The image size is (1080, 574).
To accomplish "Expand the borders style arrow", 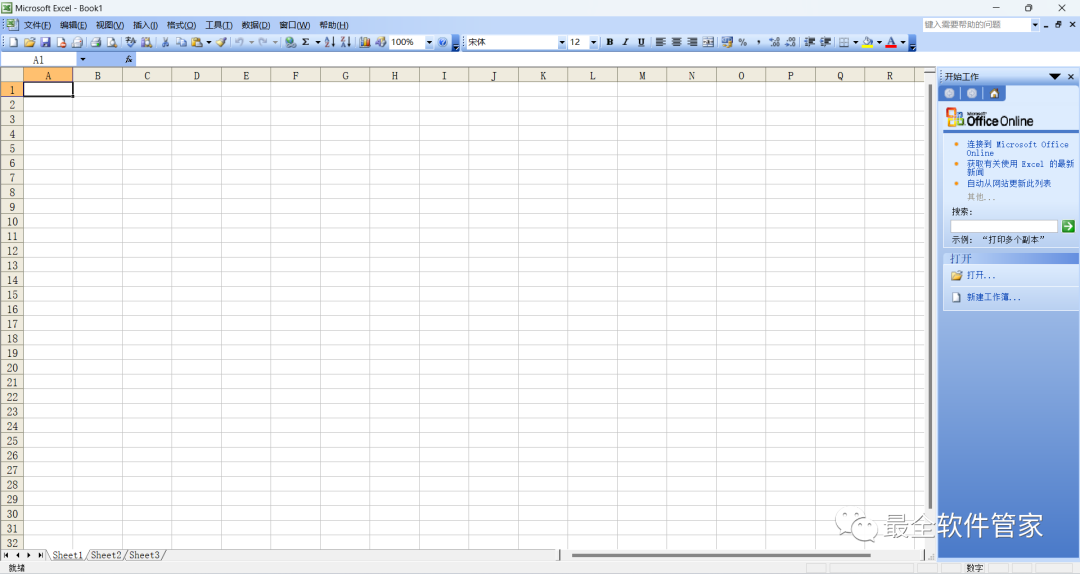I will 855,42.
